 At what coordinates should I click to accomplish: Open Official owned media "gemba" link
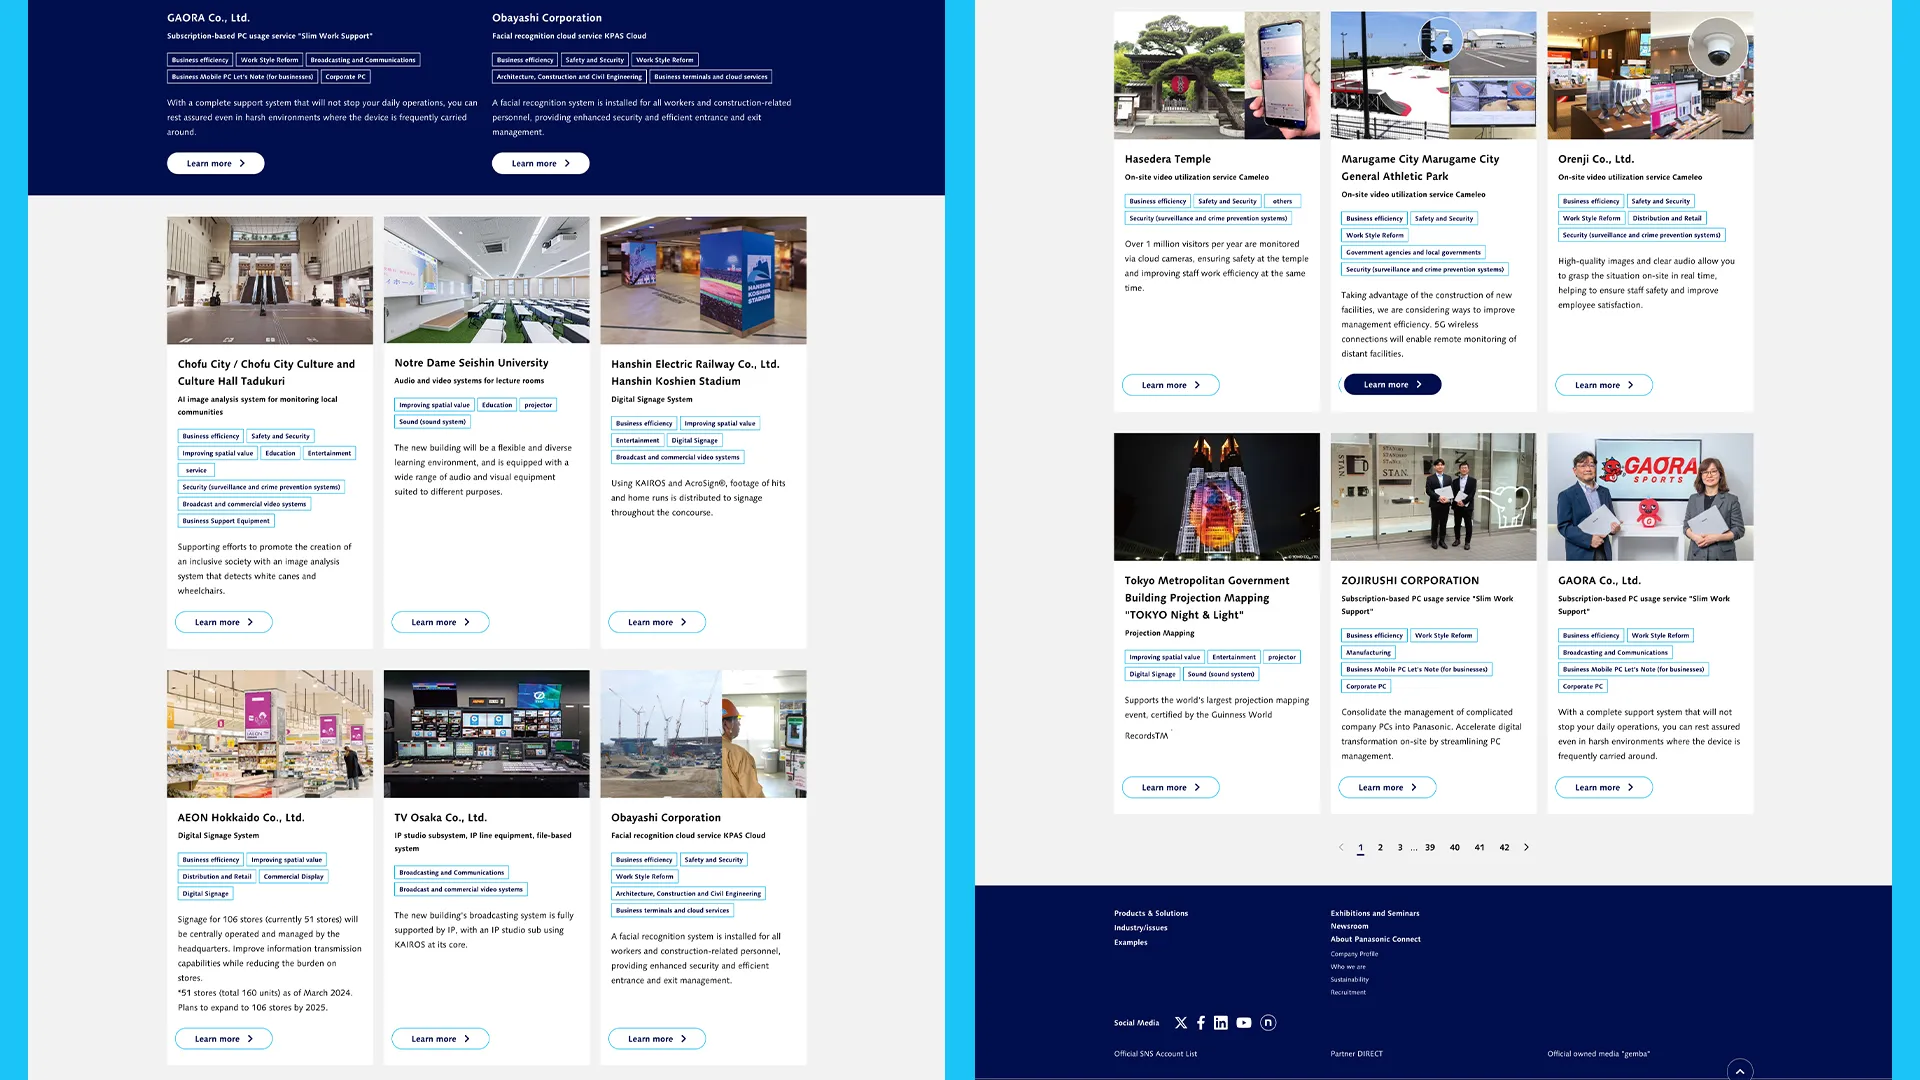click(x=1599, y=1054)
